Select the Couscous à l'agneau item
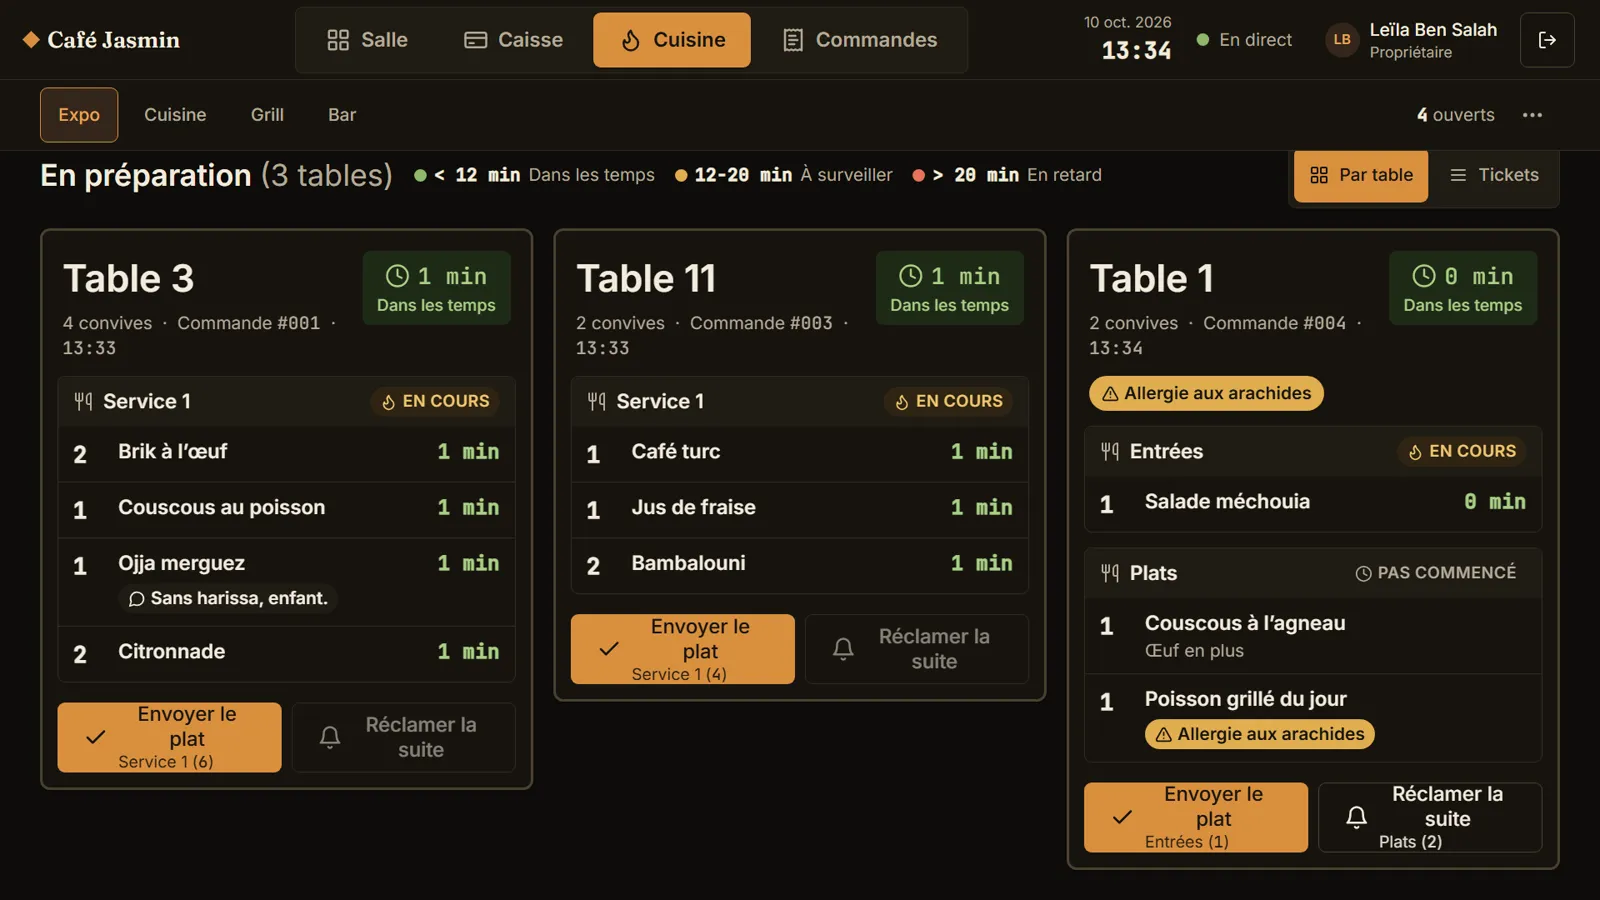1600x900 pixels. pyautogui.click(x=1313, y=636)
